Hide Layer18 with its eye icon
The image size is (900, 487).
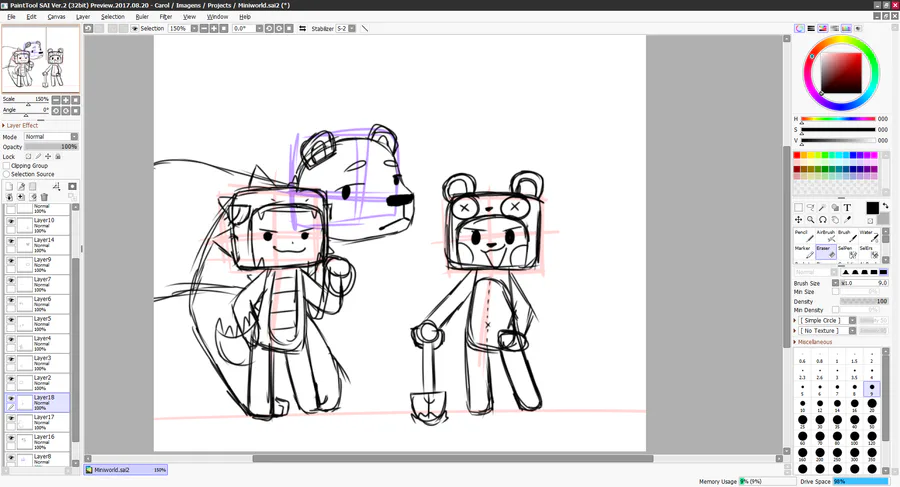11,398
